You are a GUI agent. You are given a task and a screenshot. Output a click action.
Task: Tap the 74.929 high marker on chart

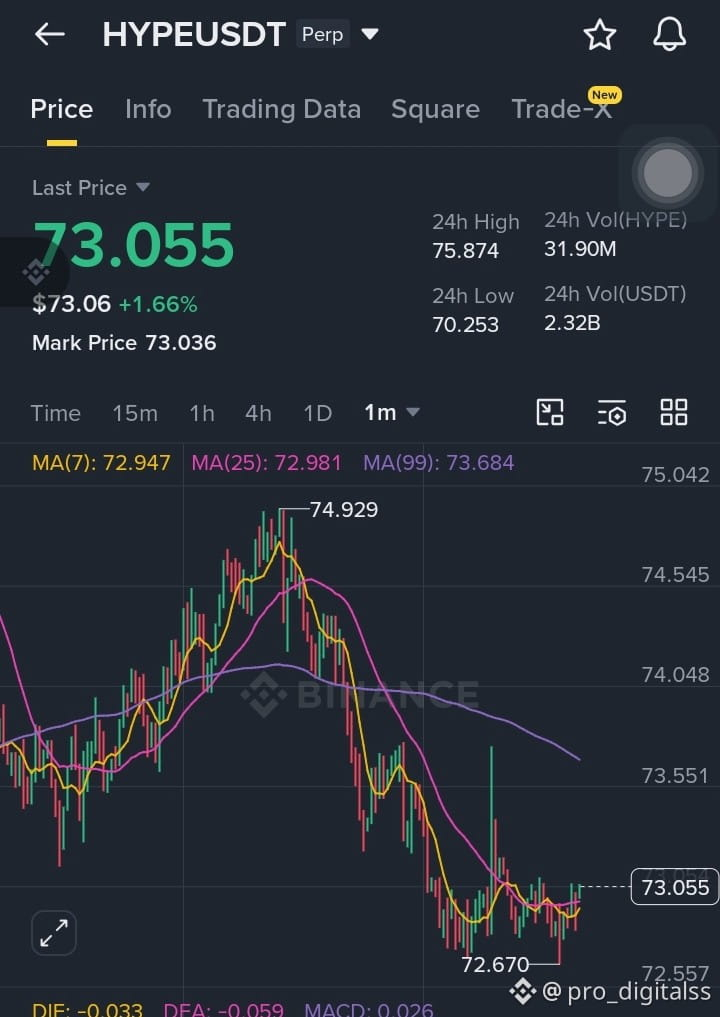(344, 510)
